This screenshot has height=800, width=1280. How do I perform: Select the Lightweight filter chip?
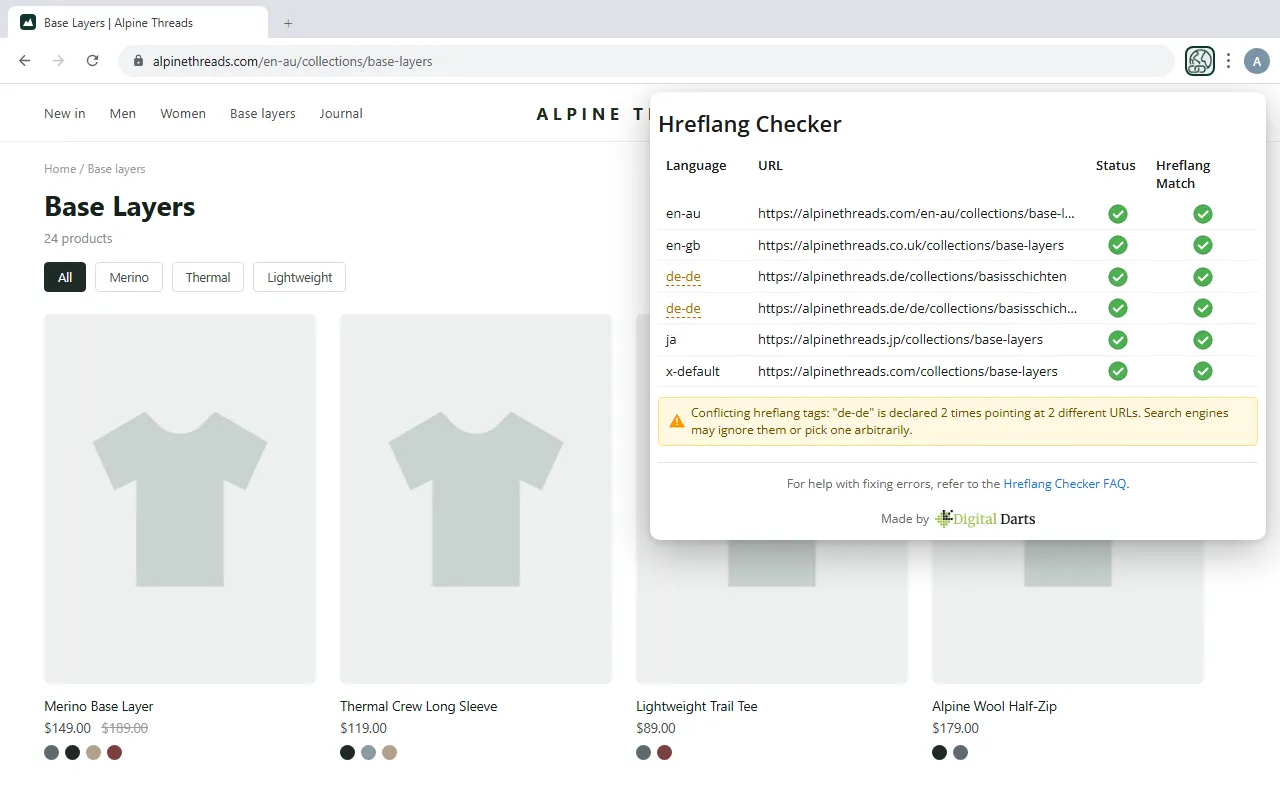[300, 277]
